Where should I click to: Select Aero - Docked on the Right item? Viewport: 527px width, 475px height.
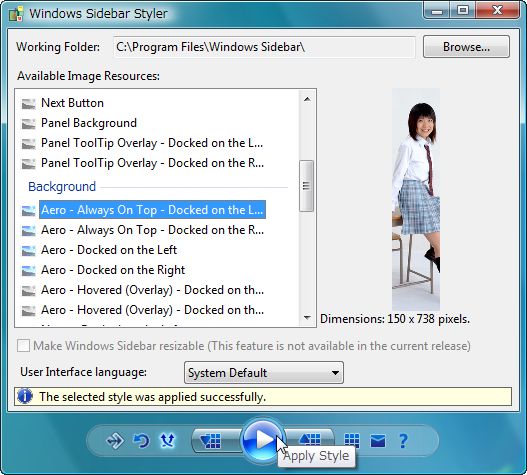pyautogui.click(x=113, y=270)
